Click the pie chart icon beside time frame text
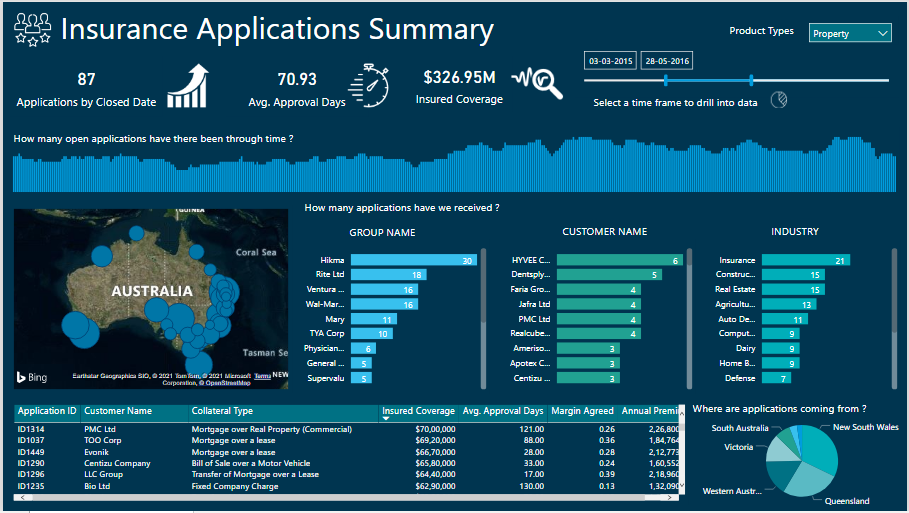 point(779,101)
